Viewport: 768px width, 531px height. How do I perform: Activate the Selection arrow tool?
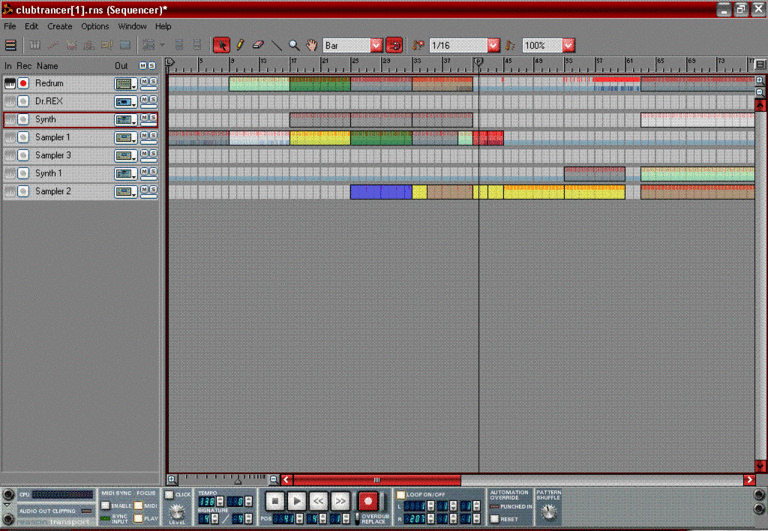pos(222,46)
